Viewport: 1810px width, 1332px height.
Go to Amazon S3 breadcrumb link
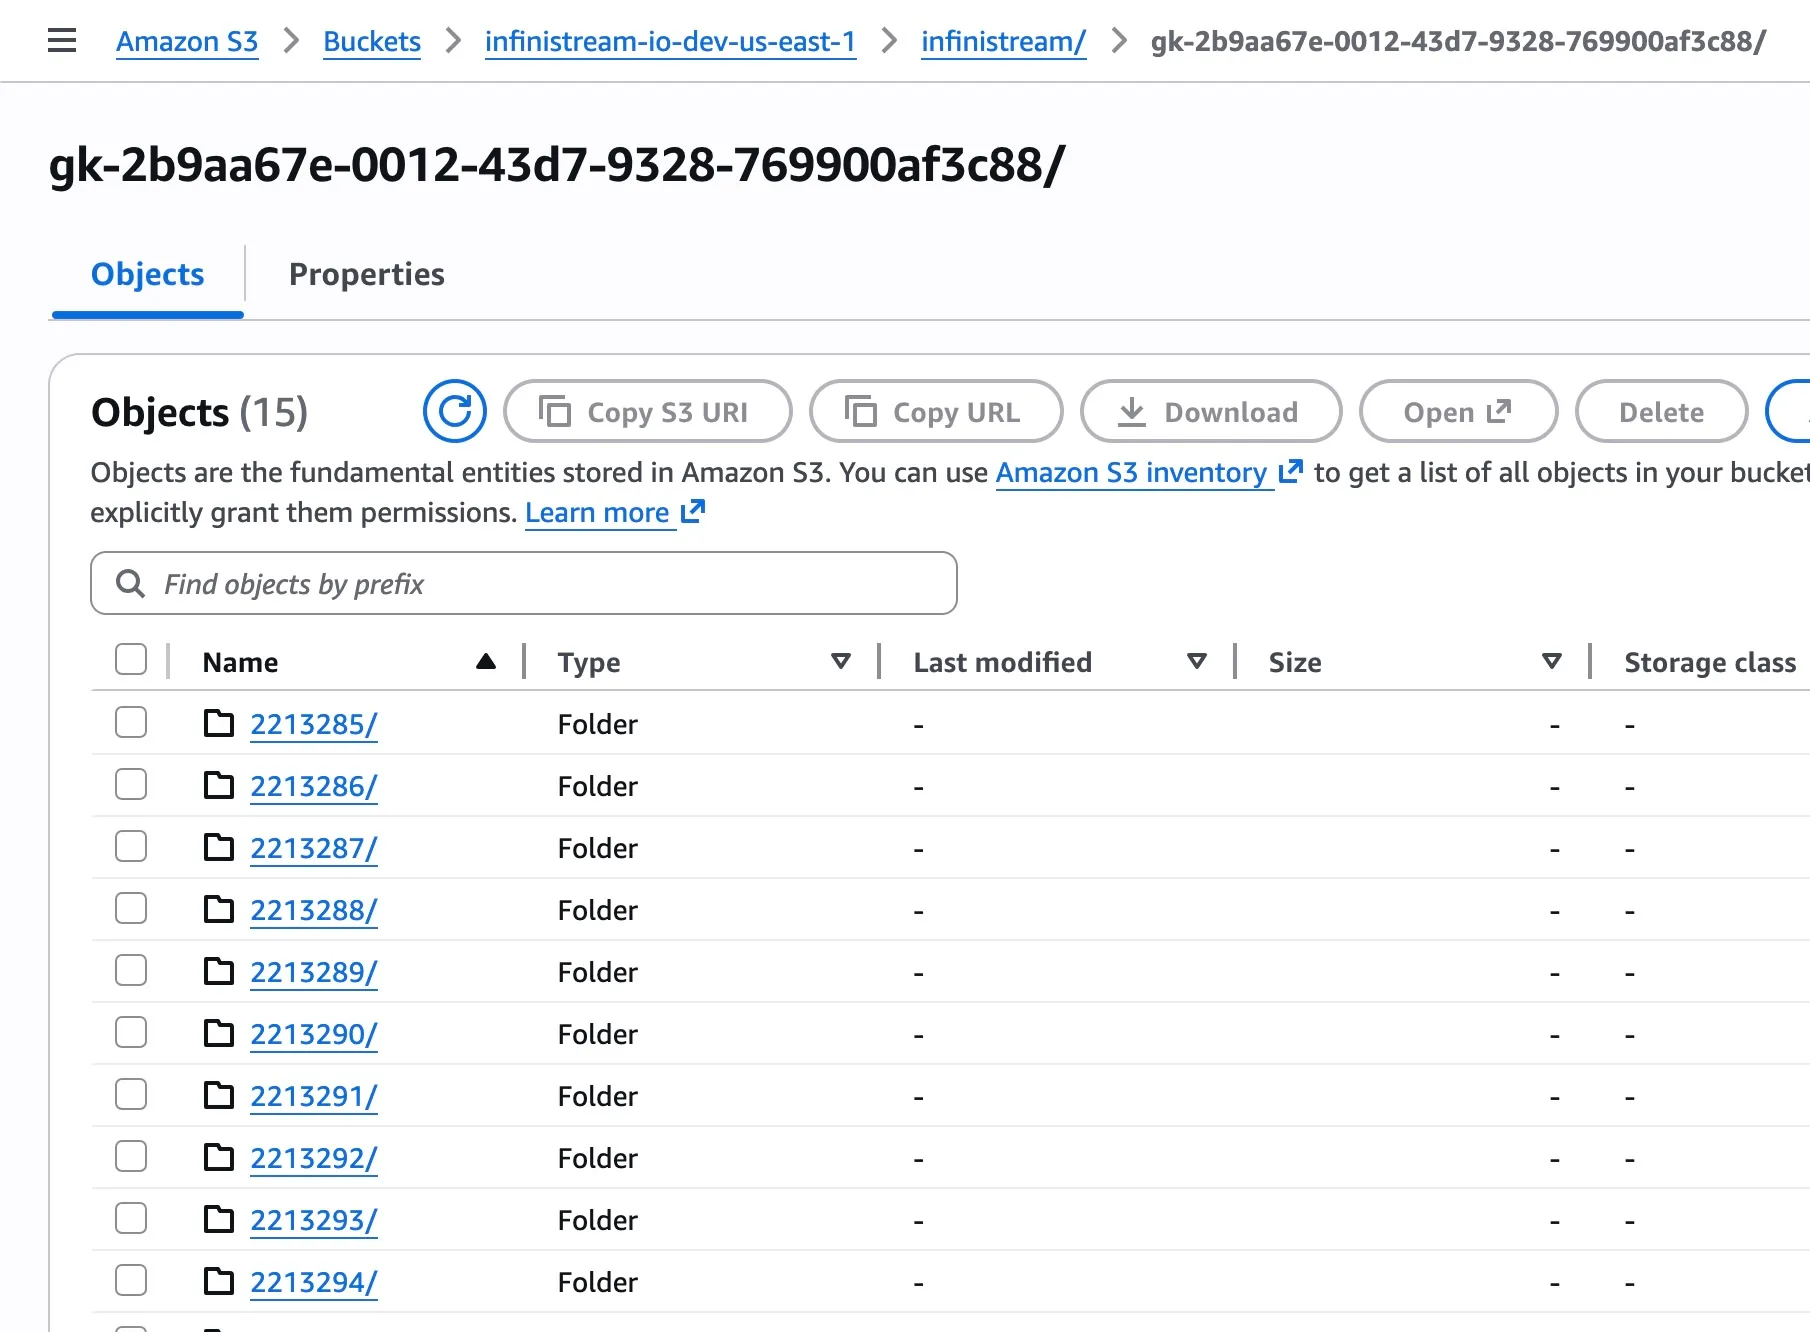(x=187, y=41)
